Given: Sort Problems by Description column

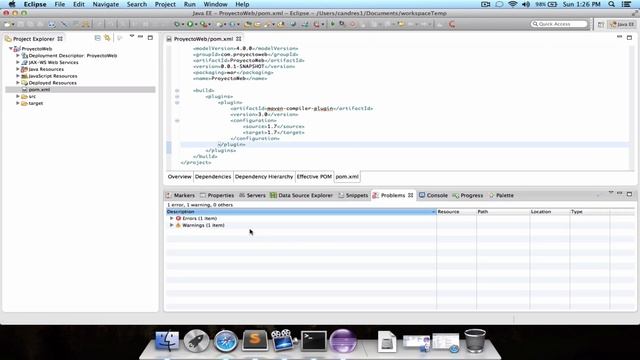Looking at the screenshot, I should coord(301,212).
